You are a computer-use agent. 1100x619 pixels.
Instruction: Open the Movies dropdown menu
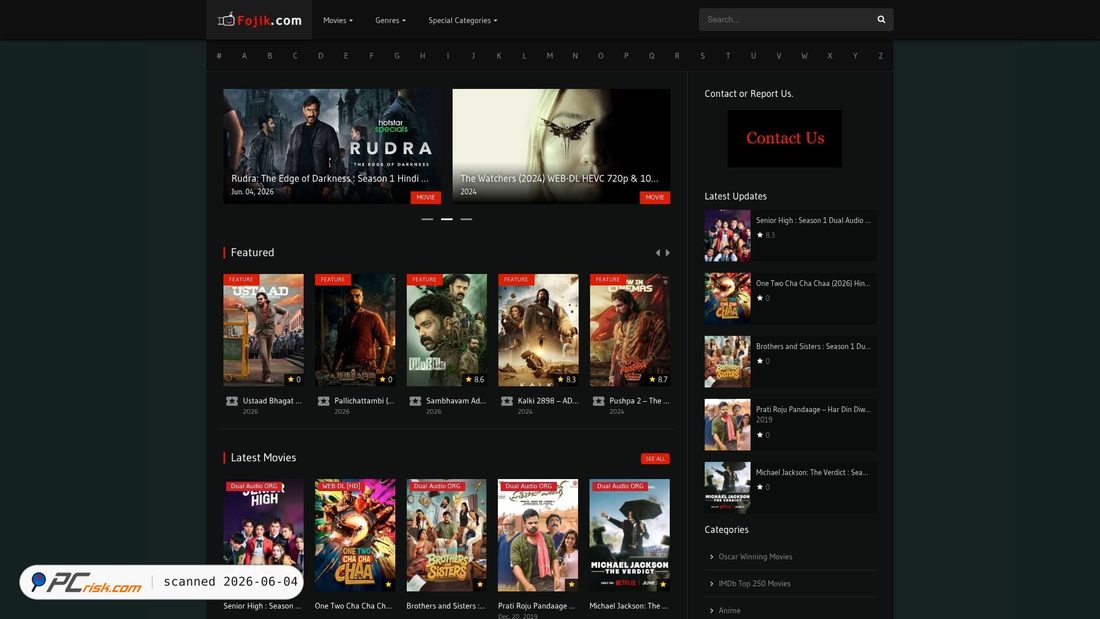click(337, 20)
